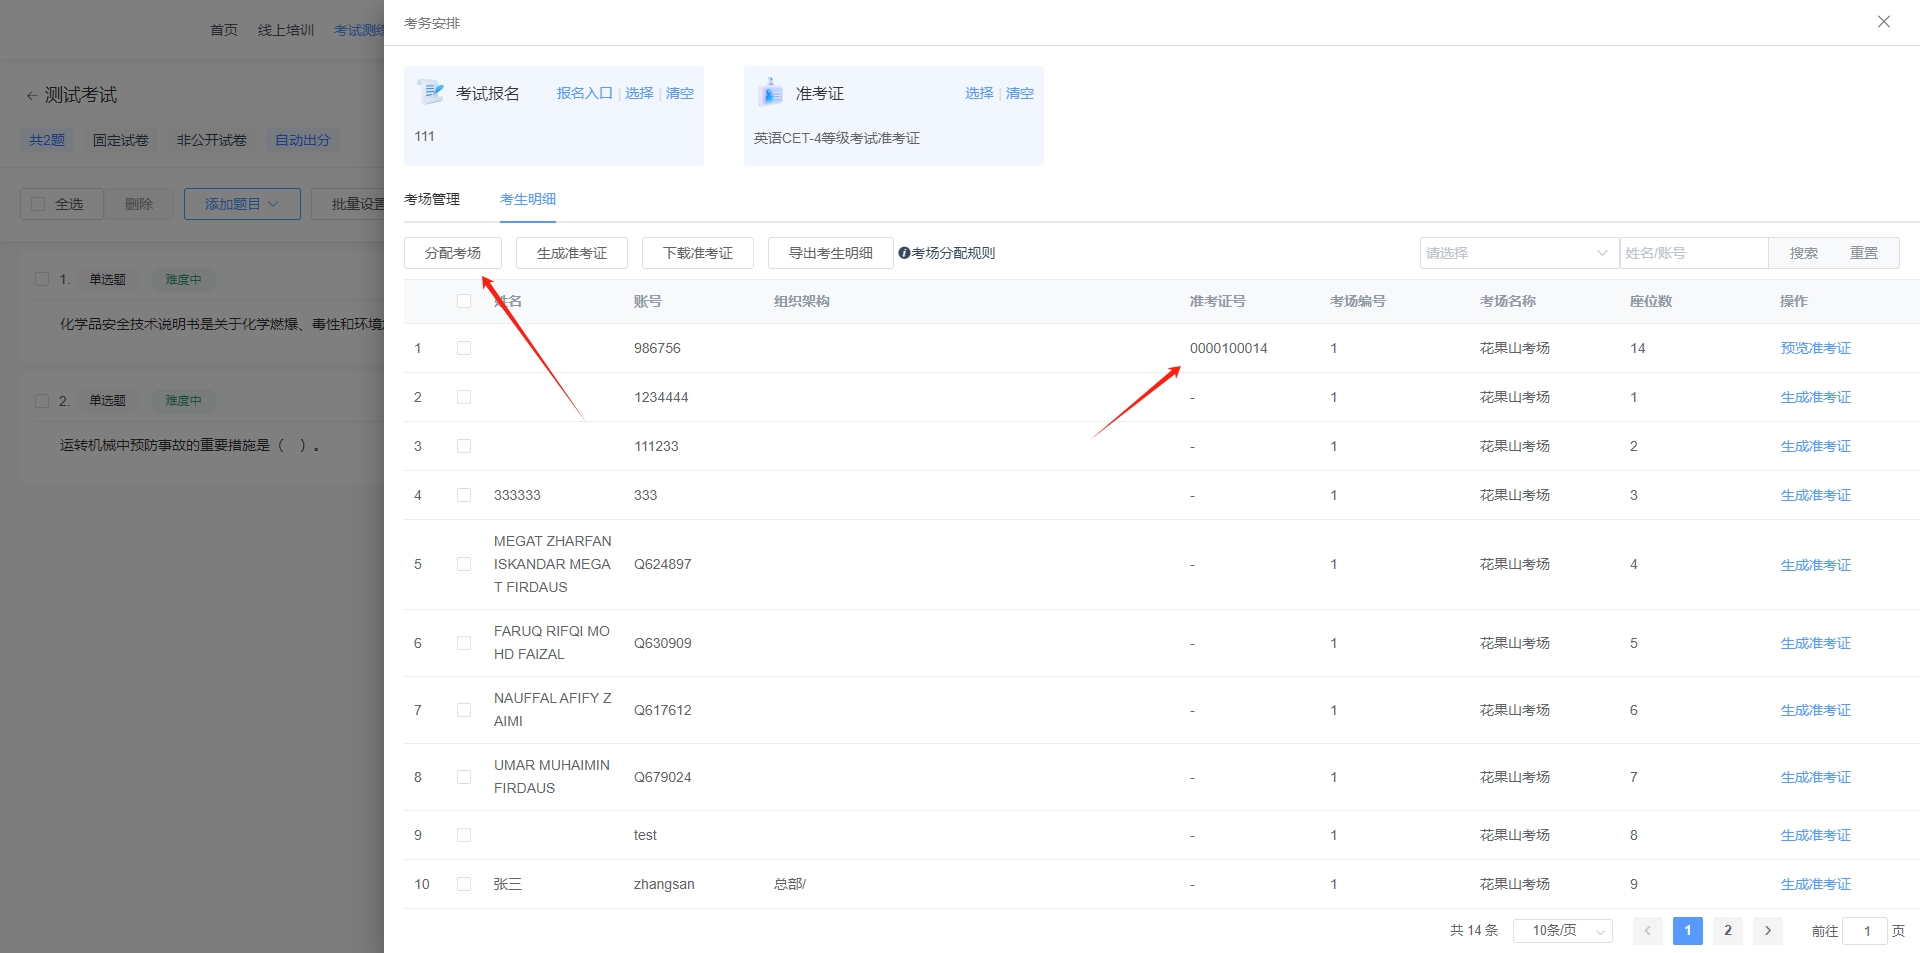Screen dimensions: 1920x953
Task: Click back arrow next to 测试考试
Action: pyautogui.click(x=31, y=96)
